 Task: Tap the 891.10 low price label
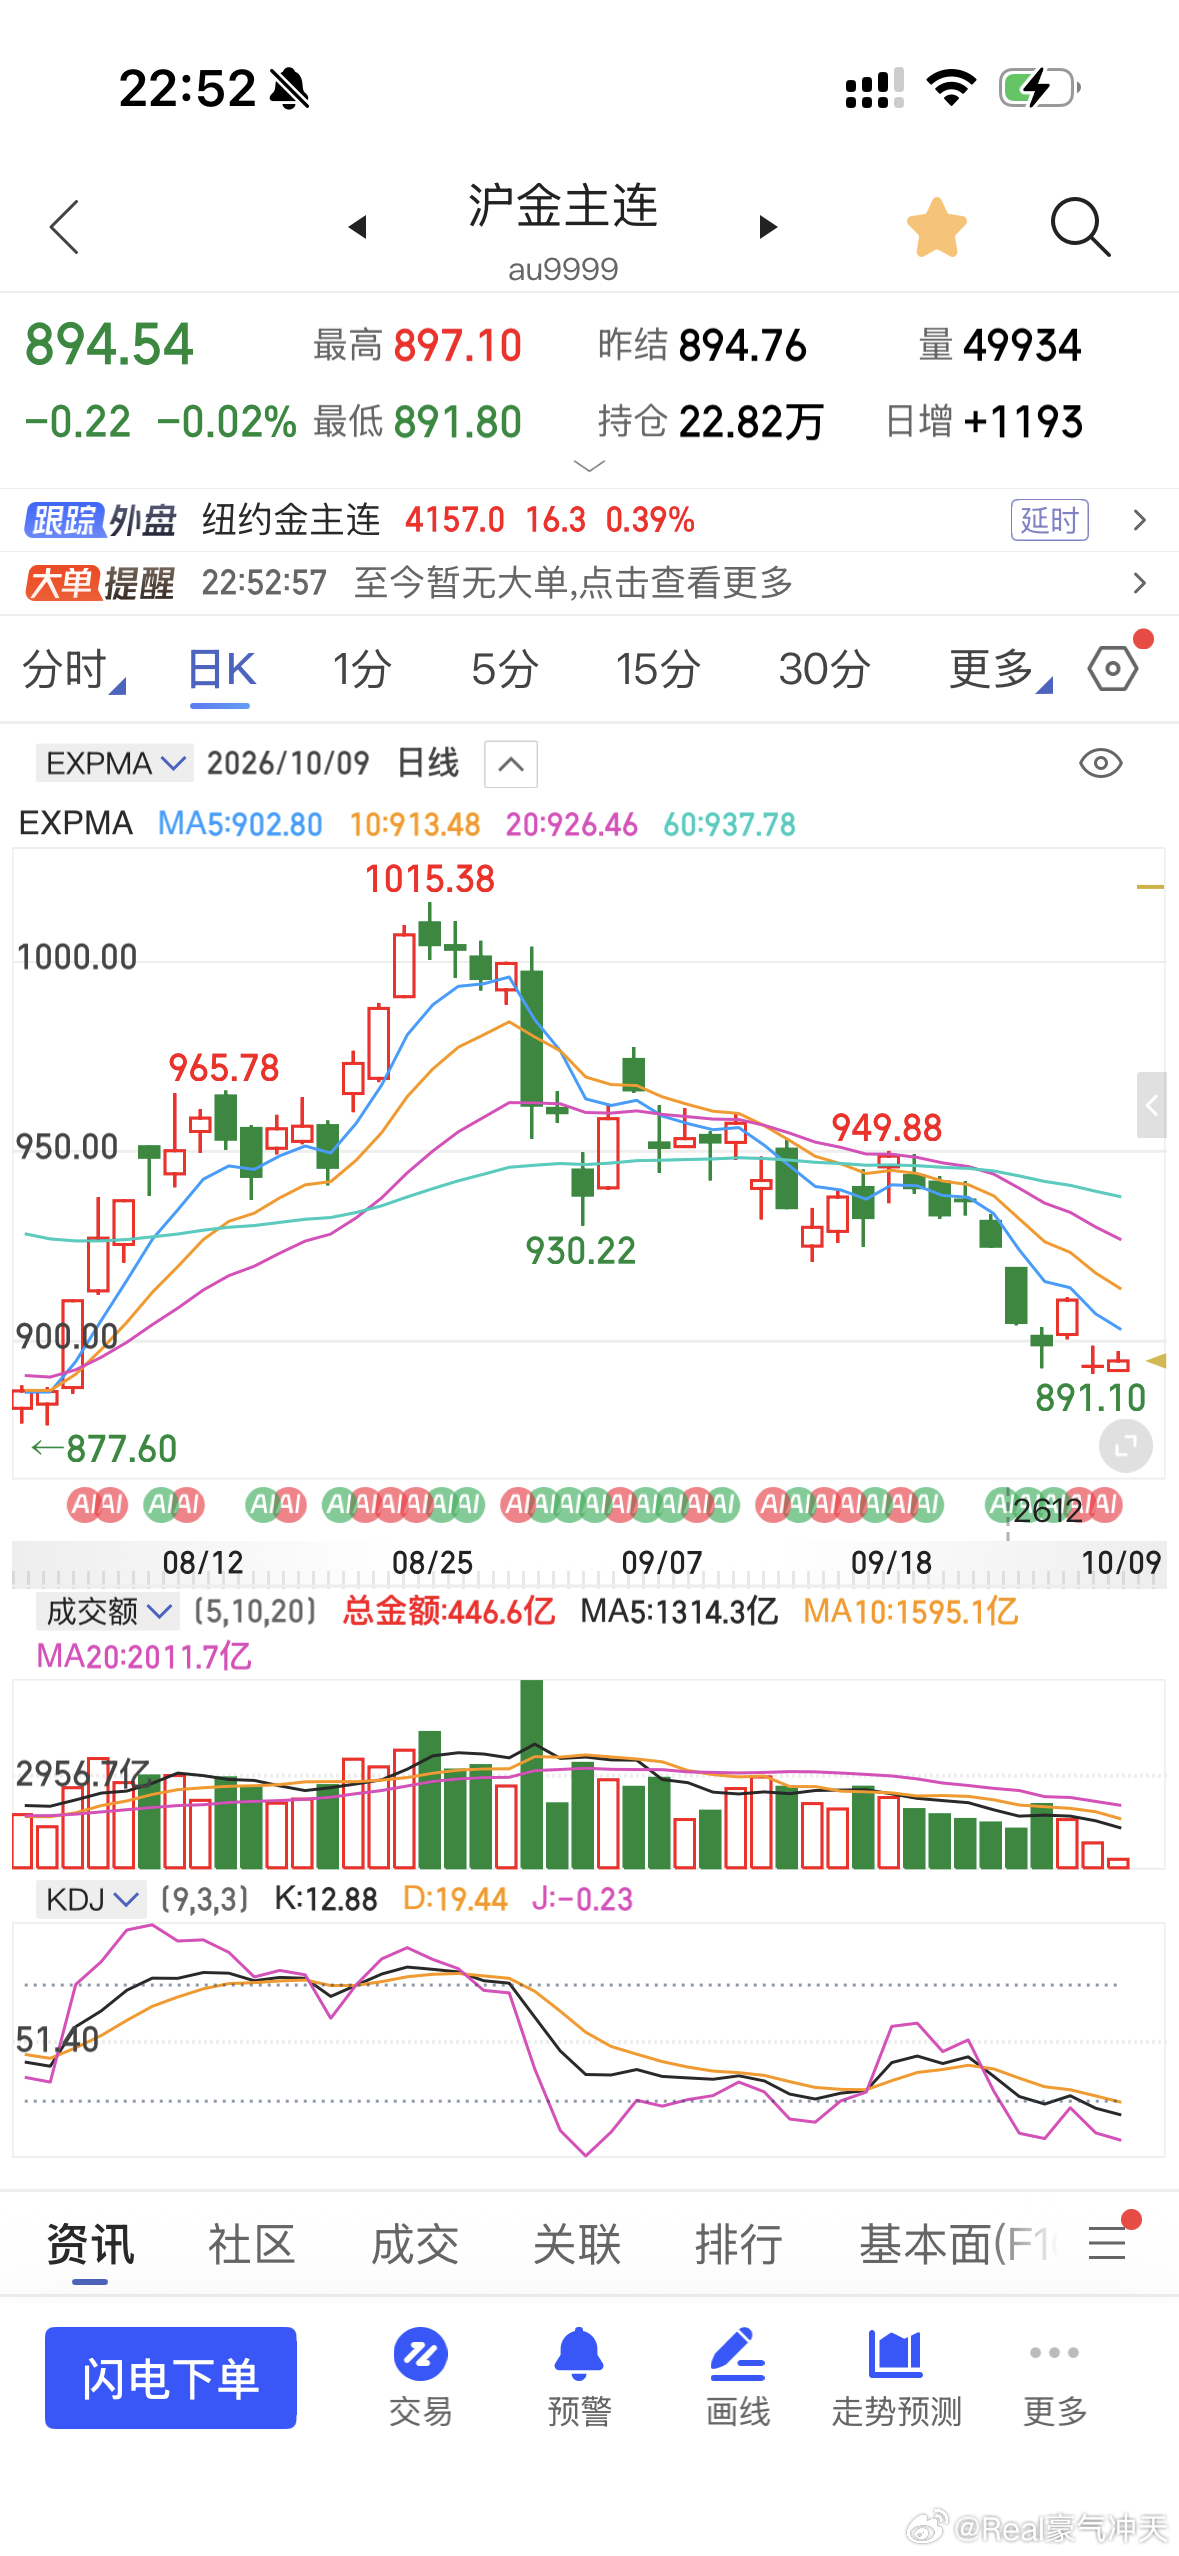(x=1090, y=1397)
